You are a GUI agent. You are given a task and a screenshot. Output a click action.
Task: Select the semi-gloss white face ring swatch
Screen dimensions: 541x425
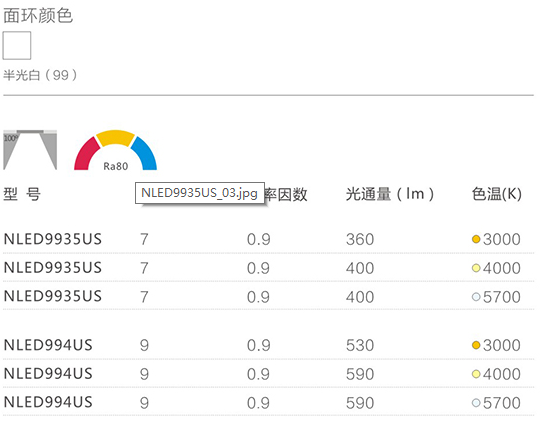click(x=17, y=46)
